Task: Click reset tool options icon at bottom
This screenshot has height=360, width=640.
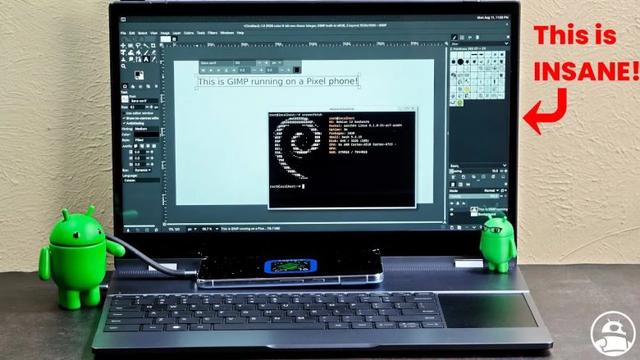Action: 156,230
